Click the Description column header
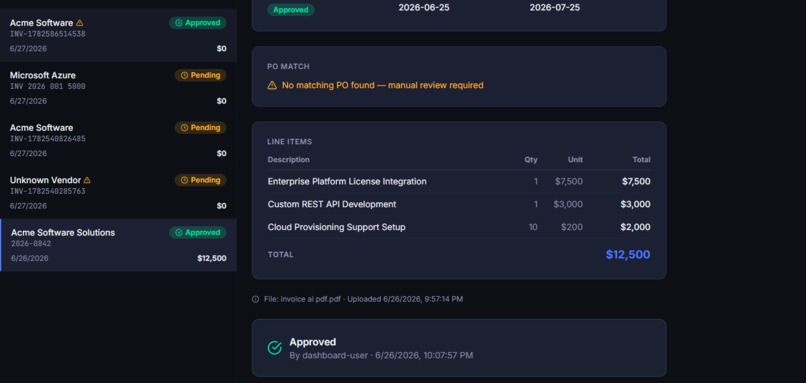The height and width of the screenshot is (383, 806). [288, 160]
